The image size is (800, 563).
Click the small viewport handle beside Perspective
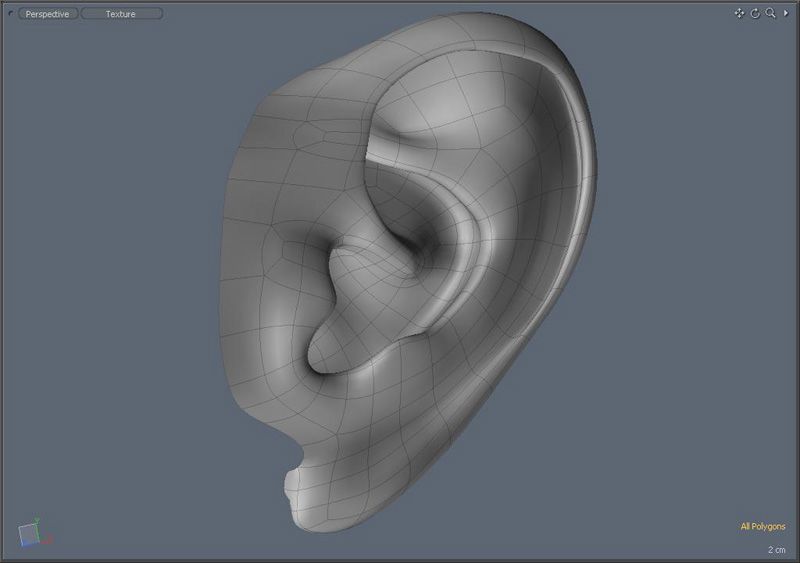(x=11, y=14)
